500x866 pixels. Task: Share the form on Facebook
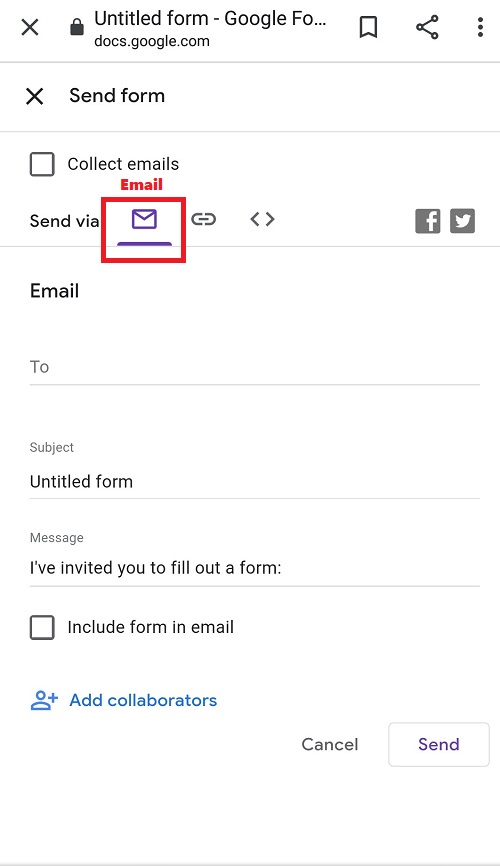tap(428, 221)
